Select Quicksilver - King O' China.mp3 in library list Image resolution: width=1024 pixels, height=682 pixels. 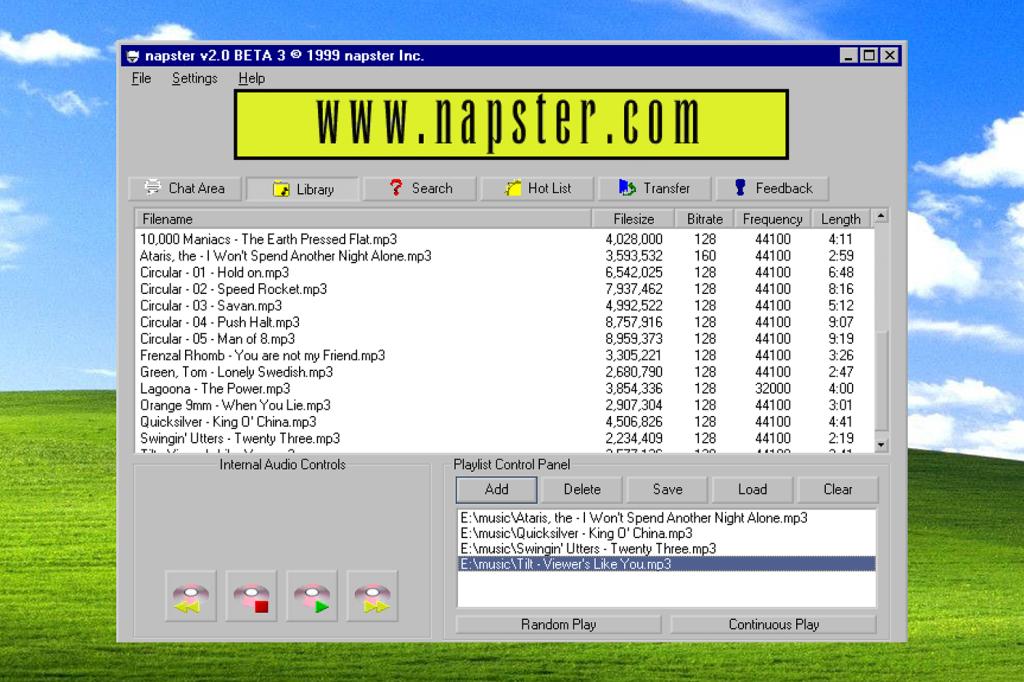[x=504, y=422]
